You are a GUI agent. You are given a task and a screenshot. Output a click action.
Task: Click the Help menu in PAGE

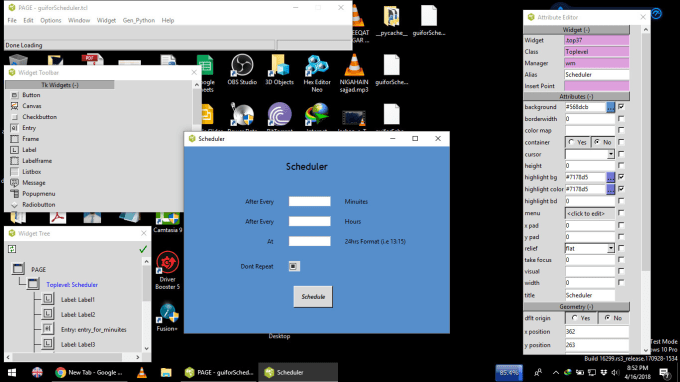tap(168, 20)
